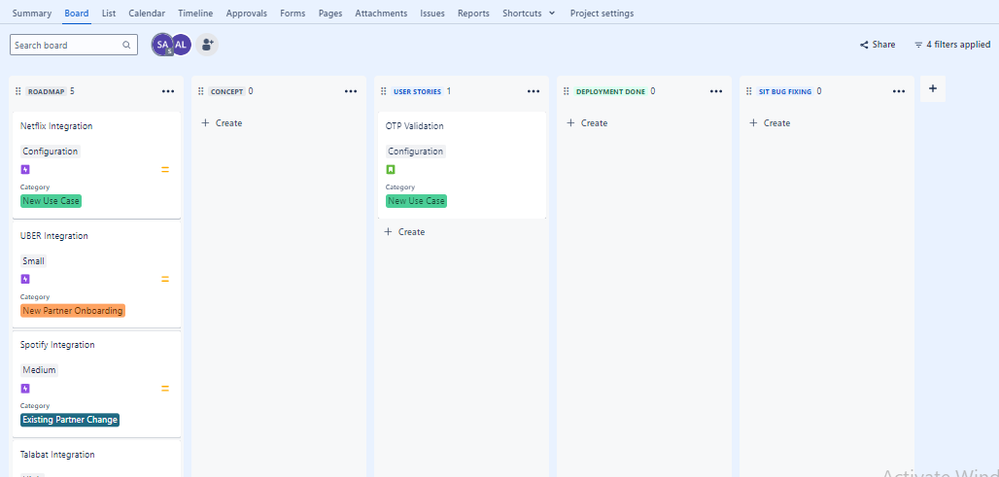Screen dimensions: 999x477
Task: Click Small label on UBER Integration
Action: pyautogui.click(x=34, y=261)
